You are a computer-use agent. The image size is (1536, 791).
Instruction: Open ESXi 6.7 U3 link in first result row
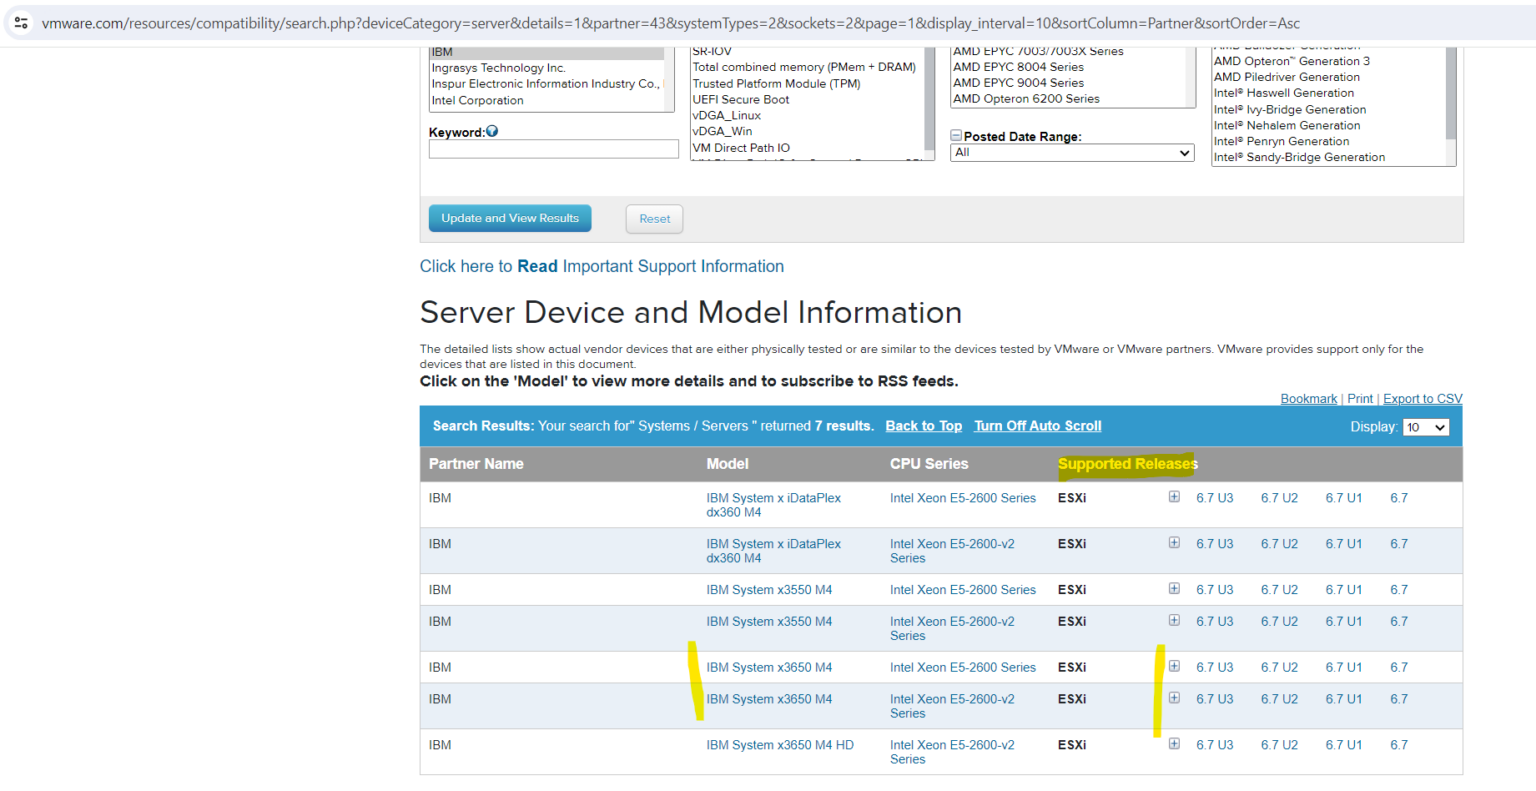point(1214,497)
